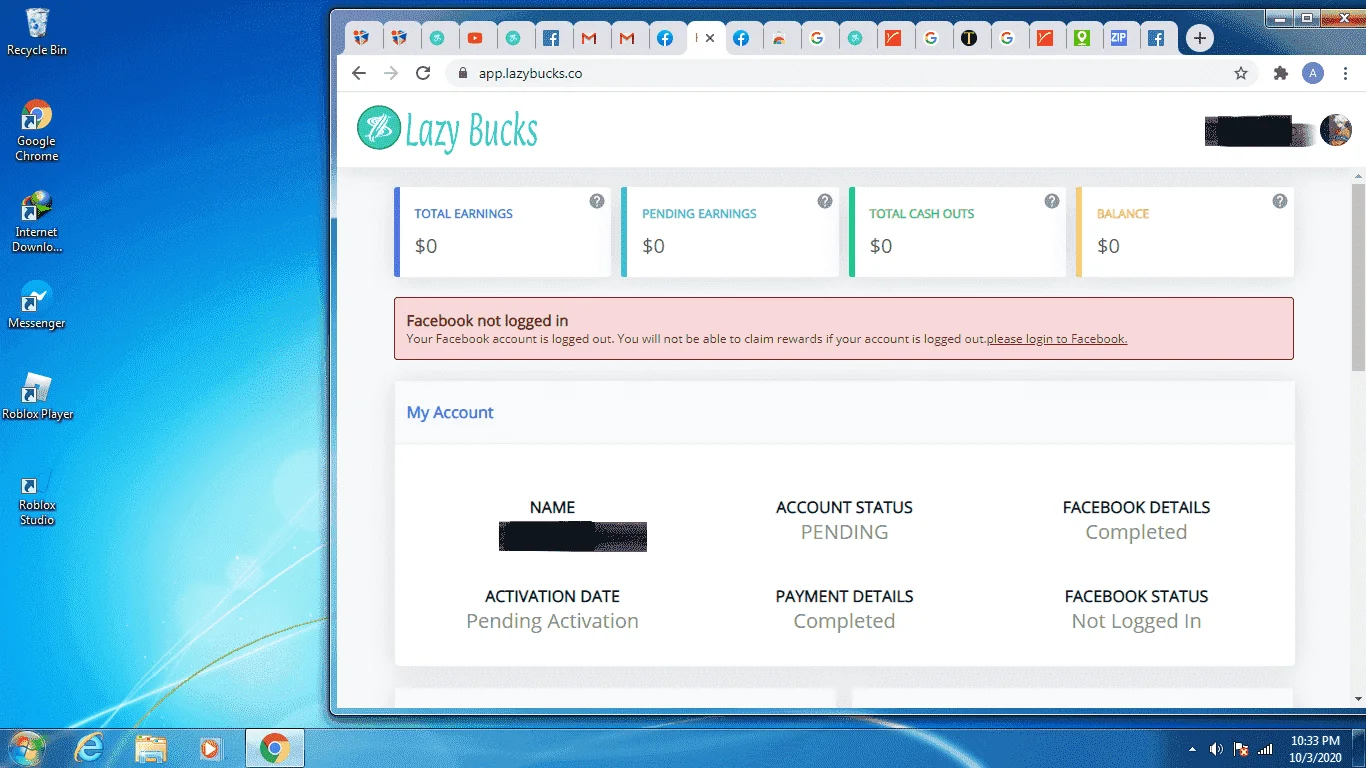View site security lock information
1366x768 pixels.
(462, 73)
